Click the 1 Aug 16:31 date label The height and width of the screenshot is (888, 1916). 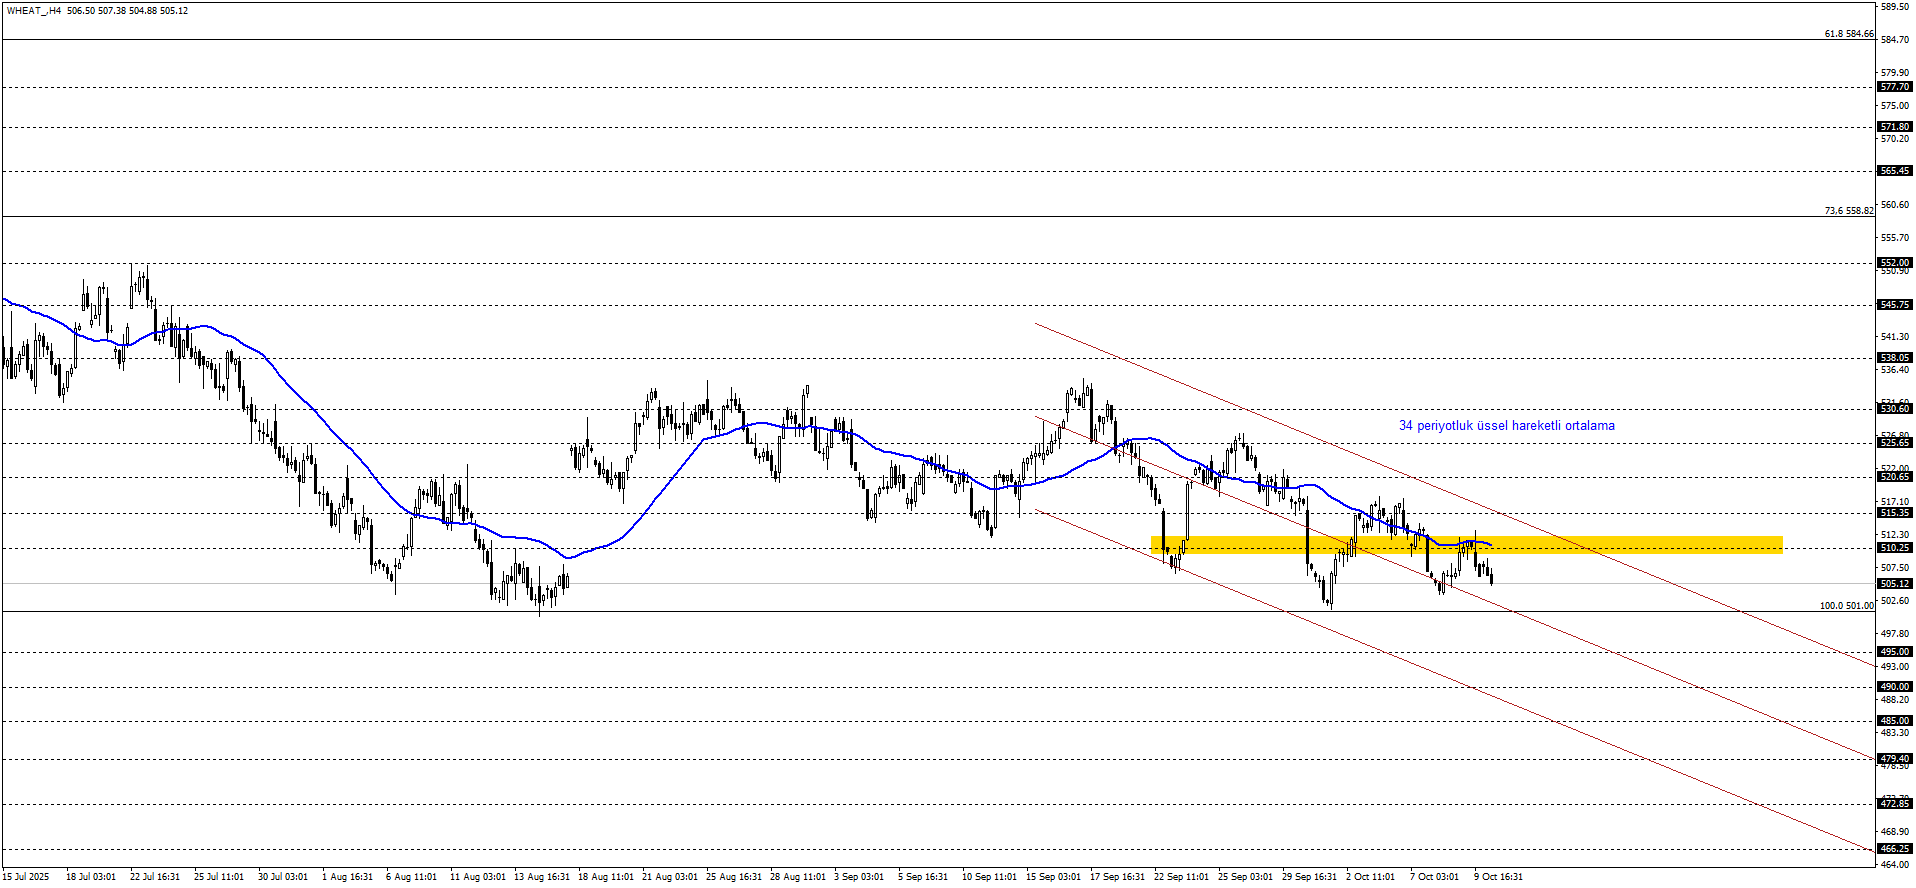tap(347, 877)
